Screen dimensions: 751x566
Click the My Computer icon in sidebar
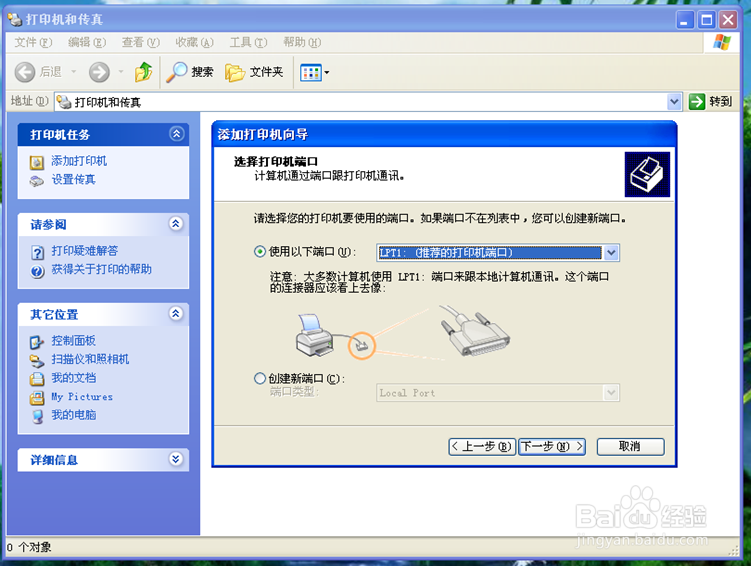click(x=37, y=417)
